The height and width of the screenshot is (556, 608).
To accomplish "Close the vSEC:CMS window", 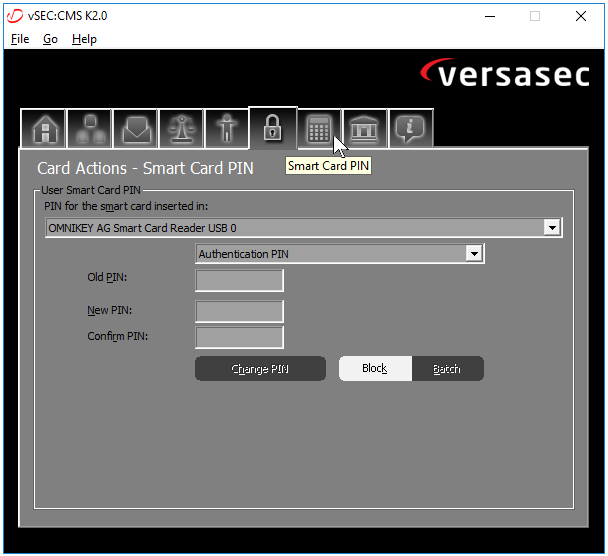I will click(580, 16).
